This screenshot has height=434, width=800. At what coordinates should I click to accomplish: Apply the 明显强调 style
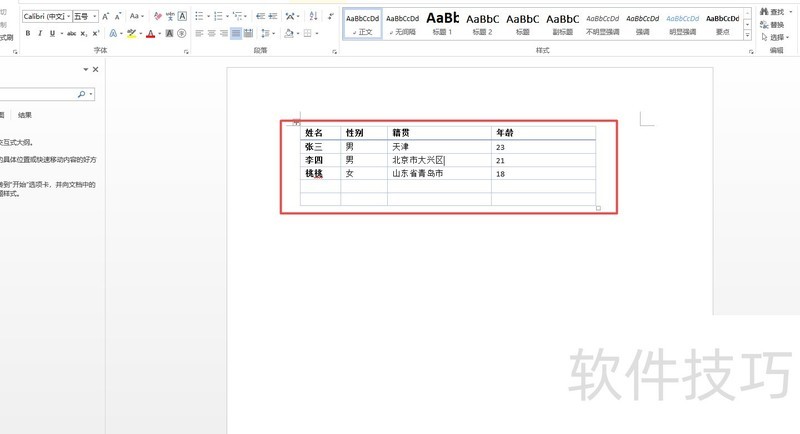(683, 24)
